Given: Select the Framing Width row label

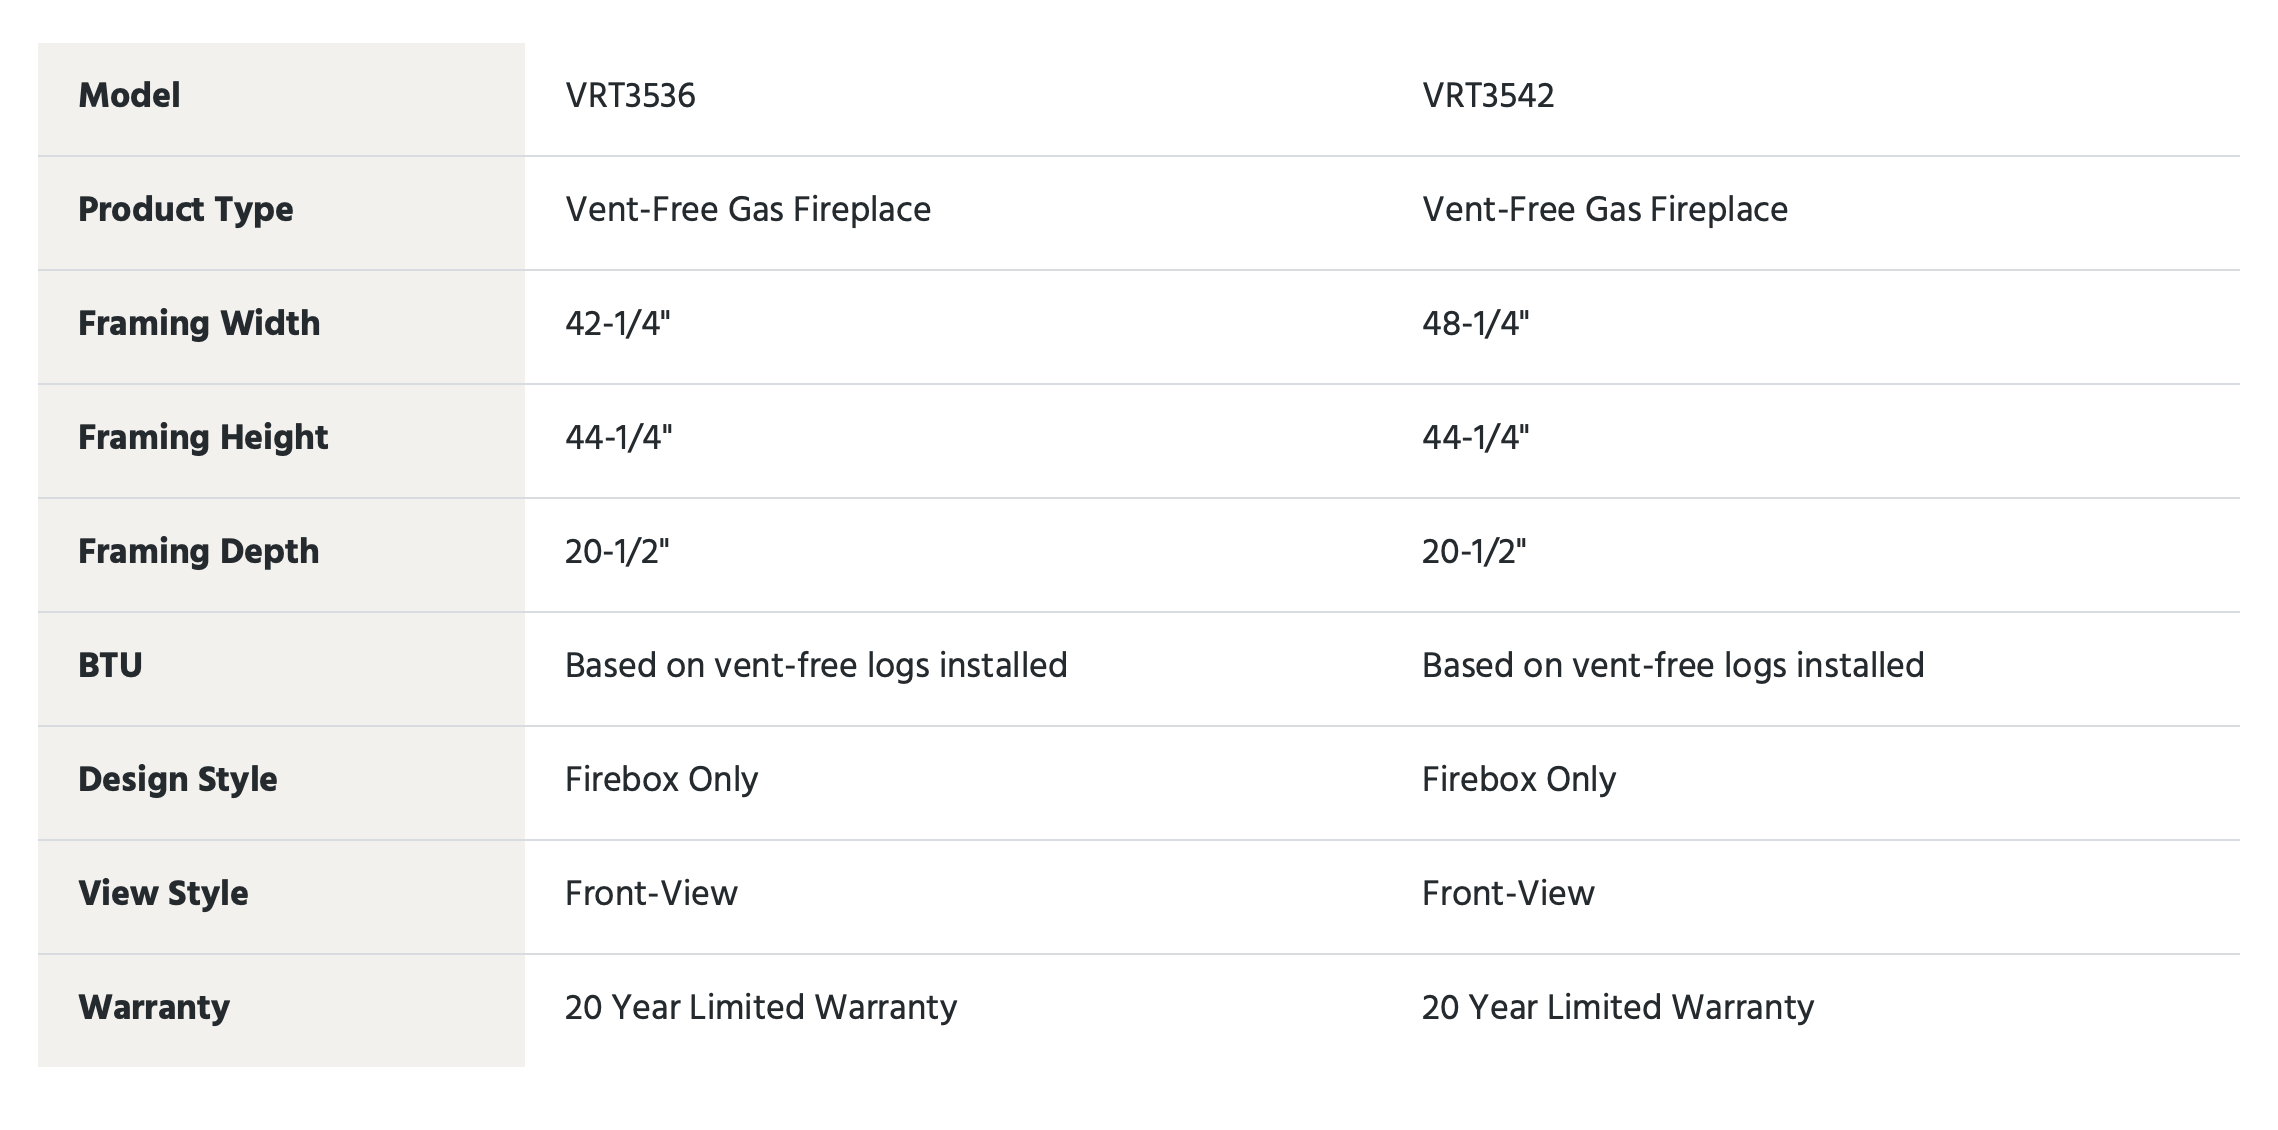Looking at the screenshot, I should click(199, 324).
